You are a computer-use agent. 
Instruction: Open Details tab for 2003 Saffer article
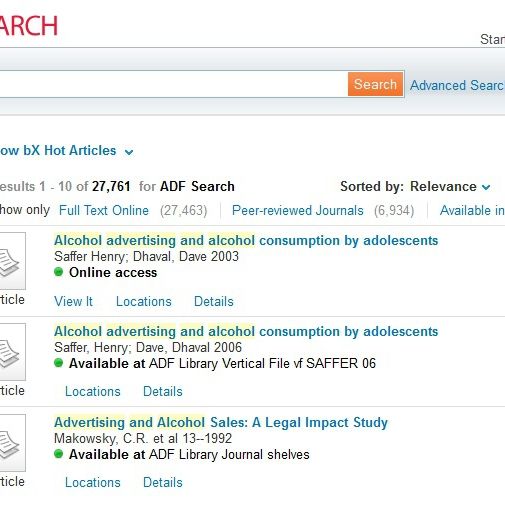pyautogui.click(x=214, y=301)
